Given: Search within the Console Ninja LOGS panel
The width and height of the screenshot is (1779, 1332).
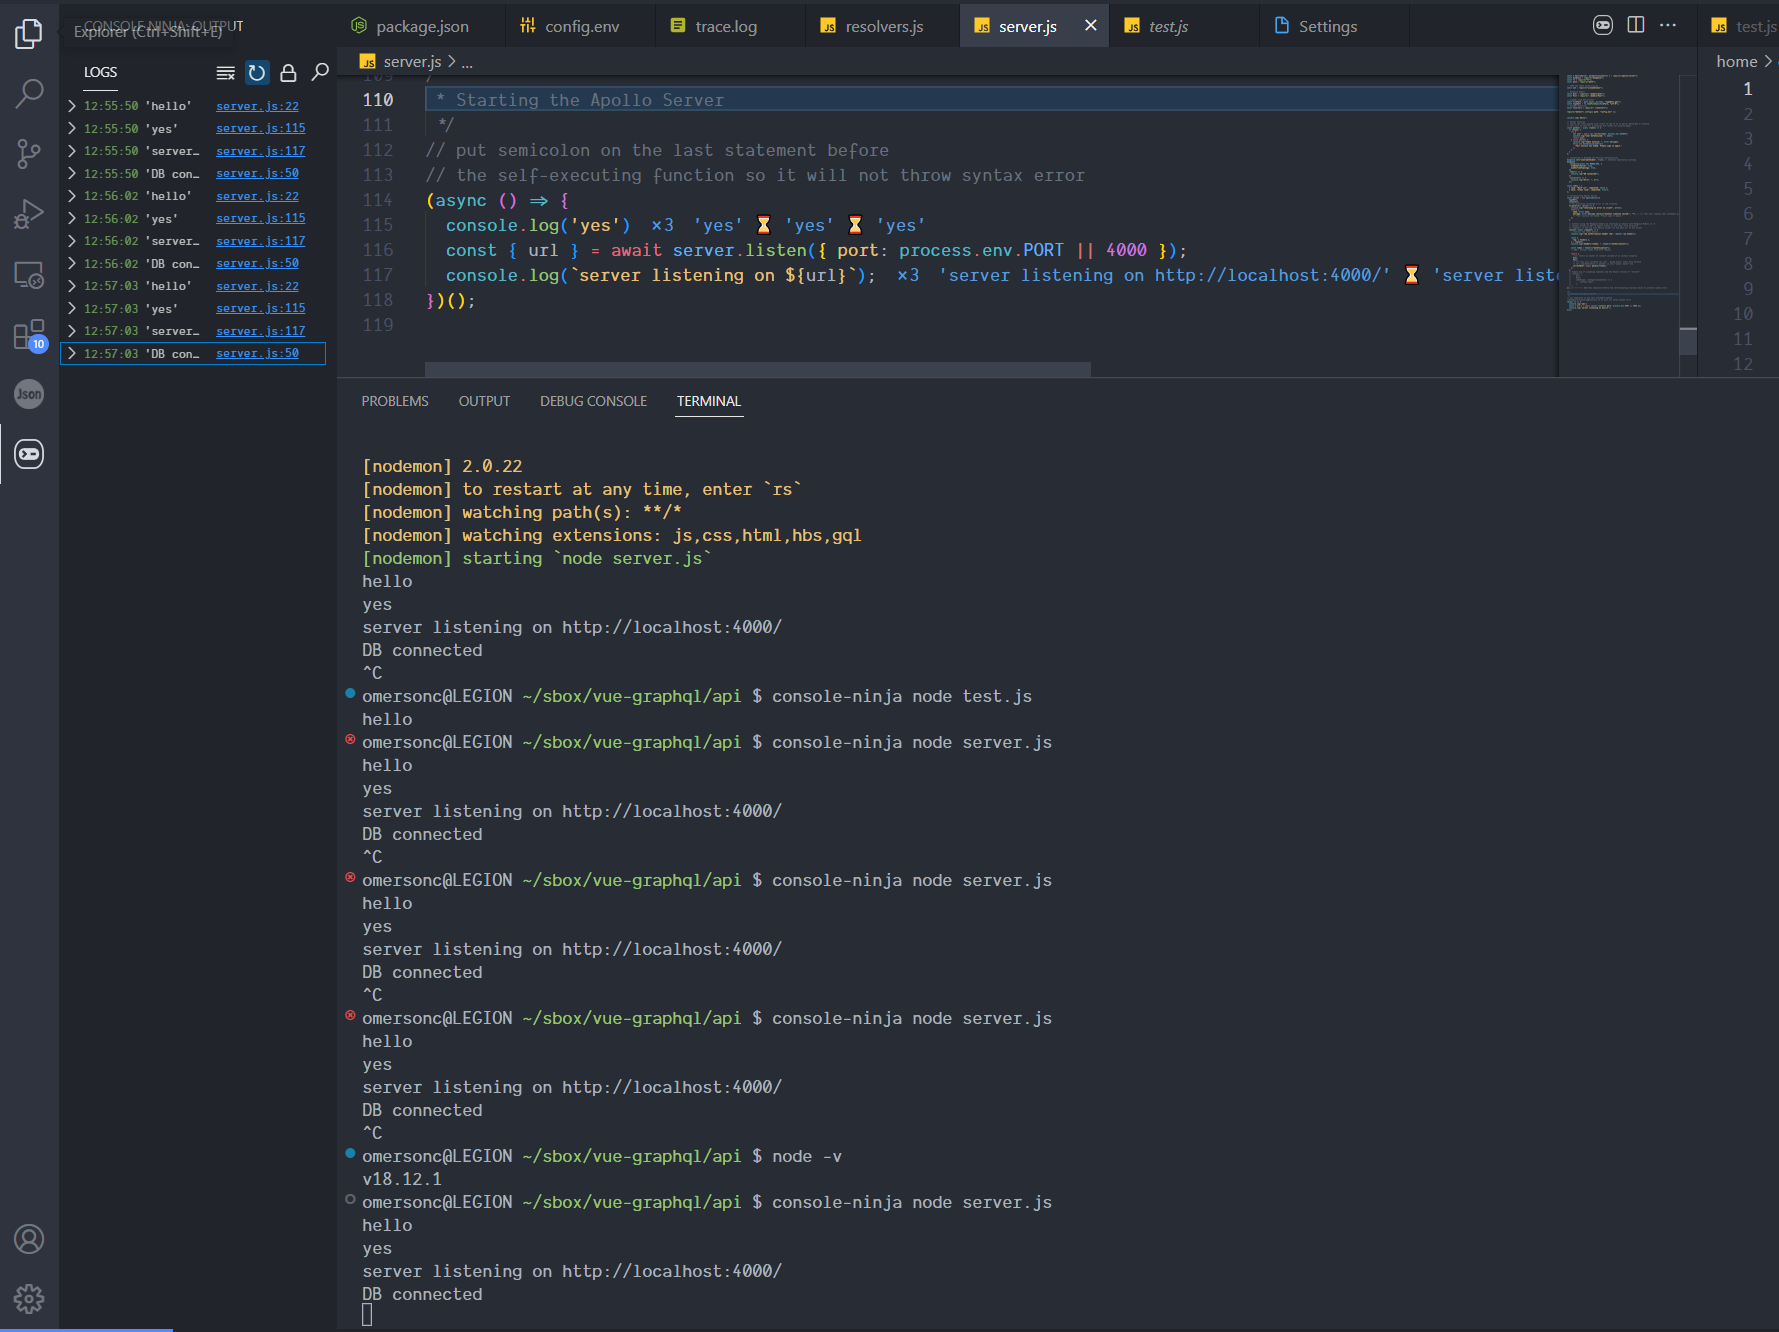Looking at the screenshot, I should click(x=320, y=72).
